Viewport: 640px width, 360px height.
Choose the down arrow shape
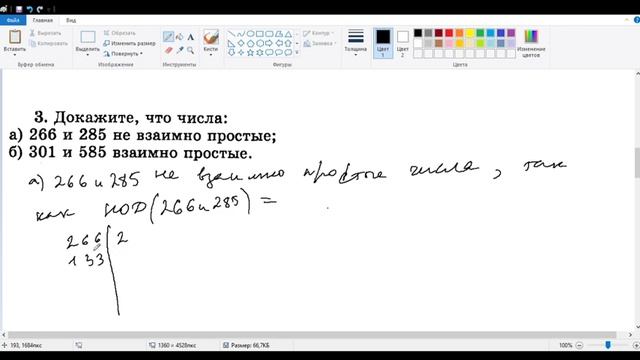(x=231, y=52)
